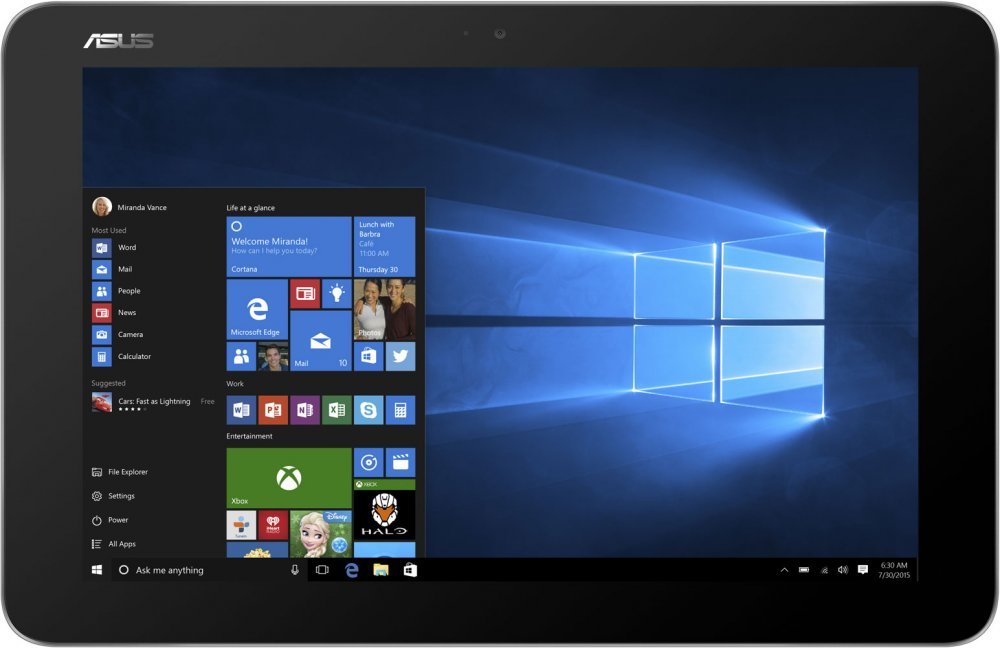The image size is (1000, 648).
Task: Open the Mail tile showing 10
Action: point(321,341)
